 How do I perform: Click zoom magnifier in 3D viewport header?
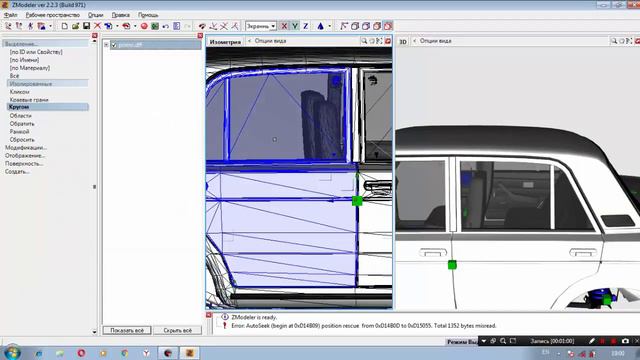click(613, 41)
